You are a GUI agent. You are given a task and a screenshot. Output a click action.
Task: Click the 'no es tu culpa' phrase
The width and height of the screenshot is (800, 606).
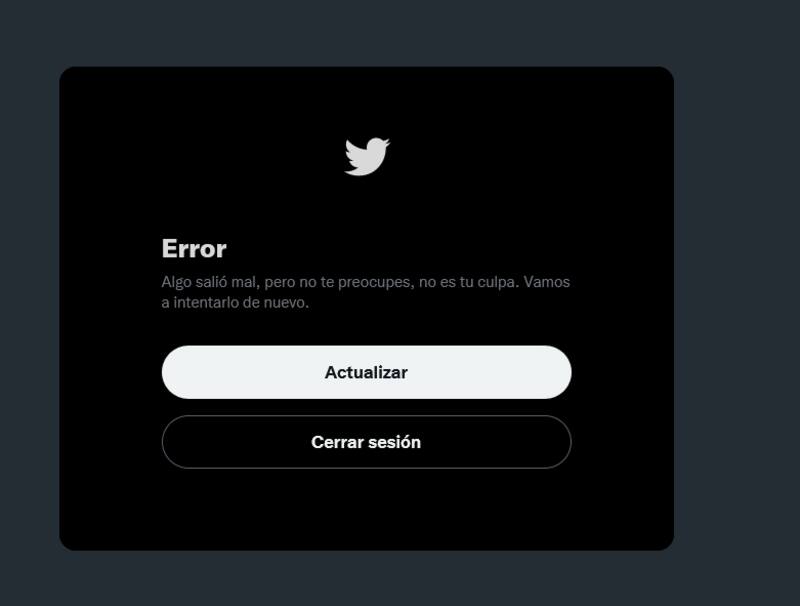468,282
